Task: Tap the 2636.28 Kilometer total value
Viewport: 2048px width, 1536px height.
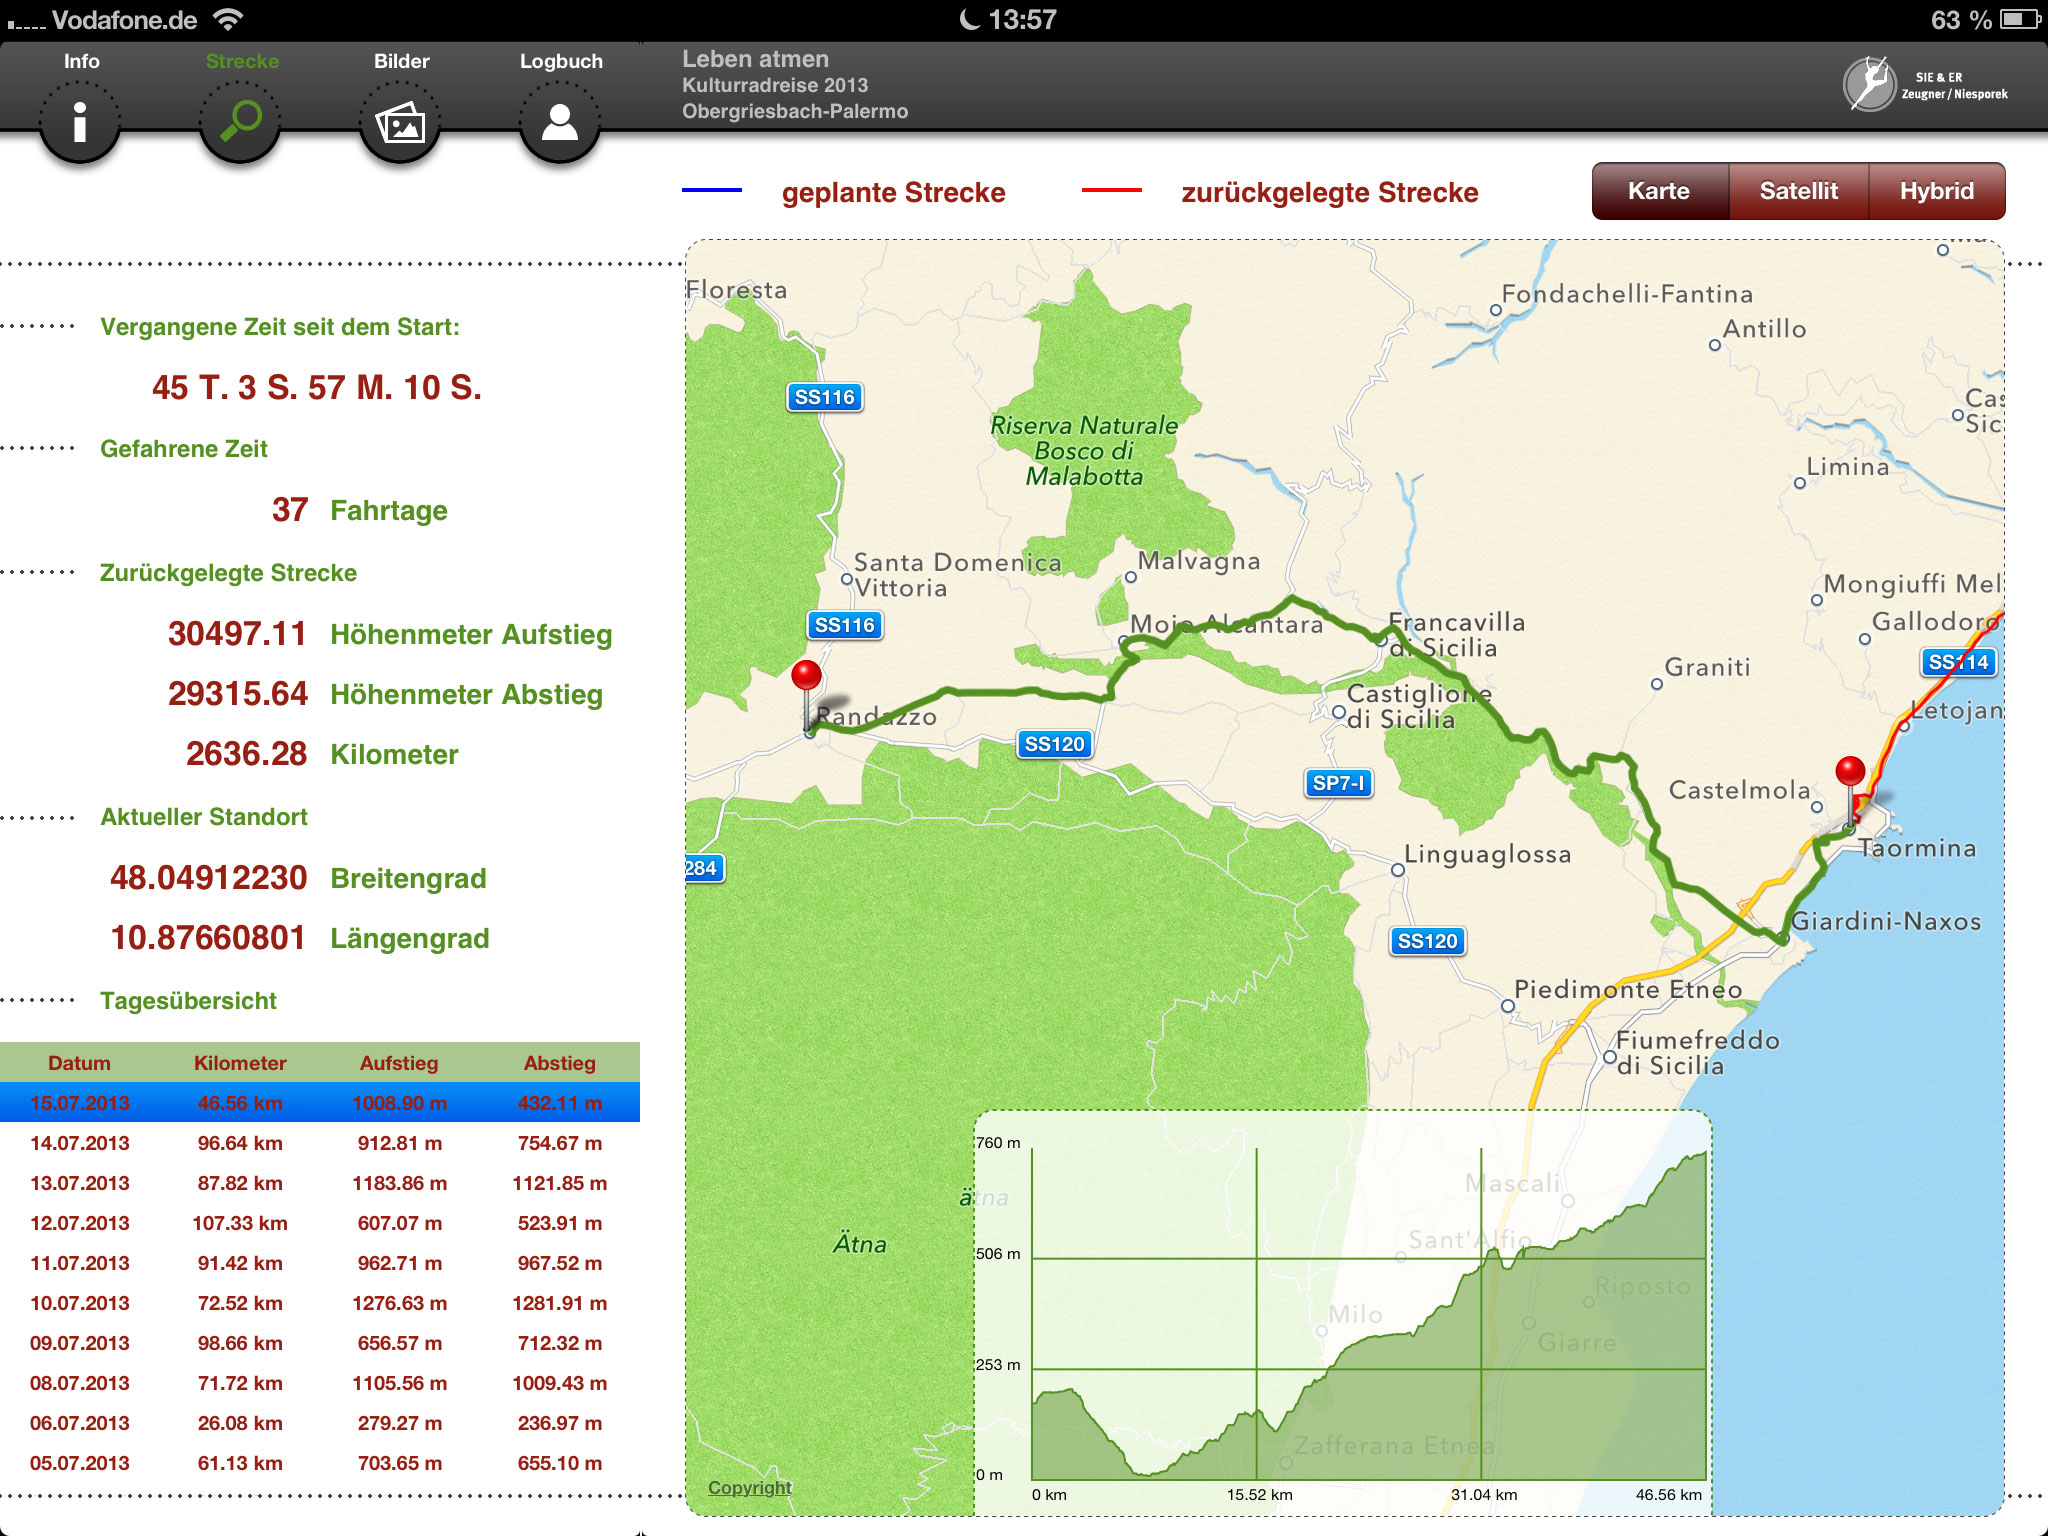Action: (x=246, y=754)
